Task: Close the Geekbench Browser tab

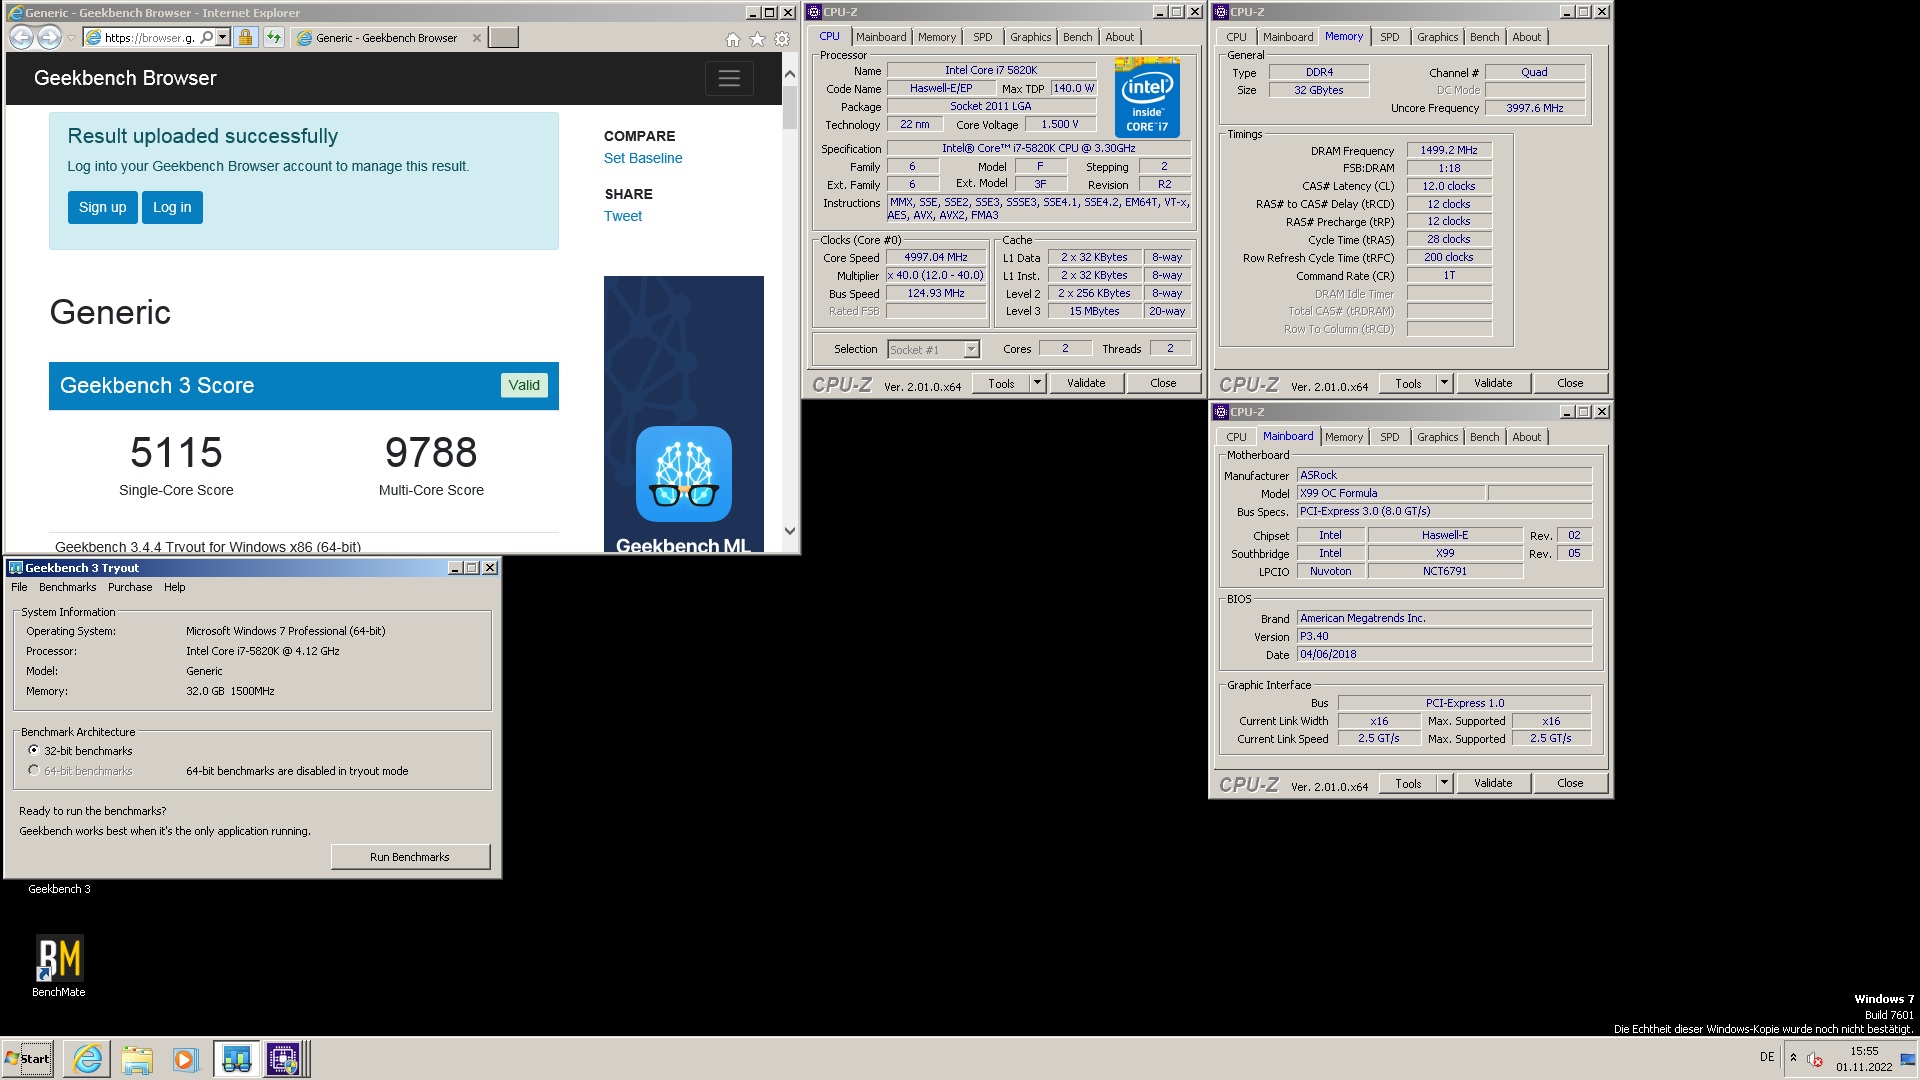Action: 477,38
